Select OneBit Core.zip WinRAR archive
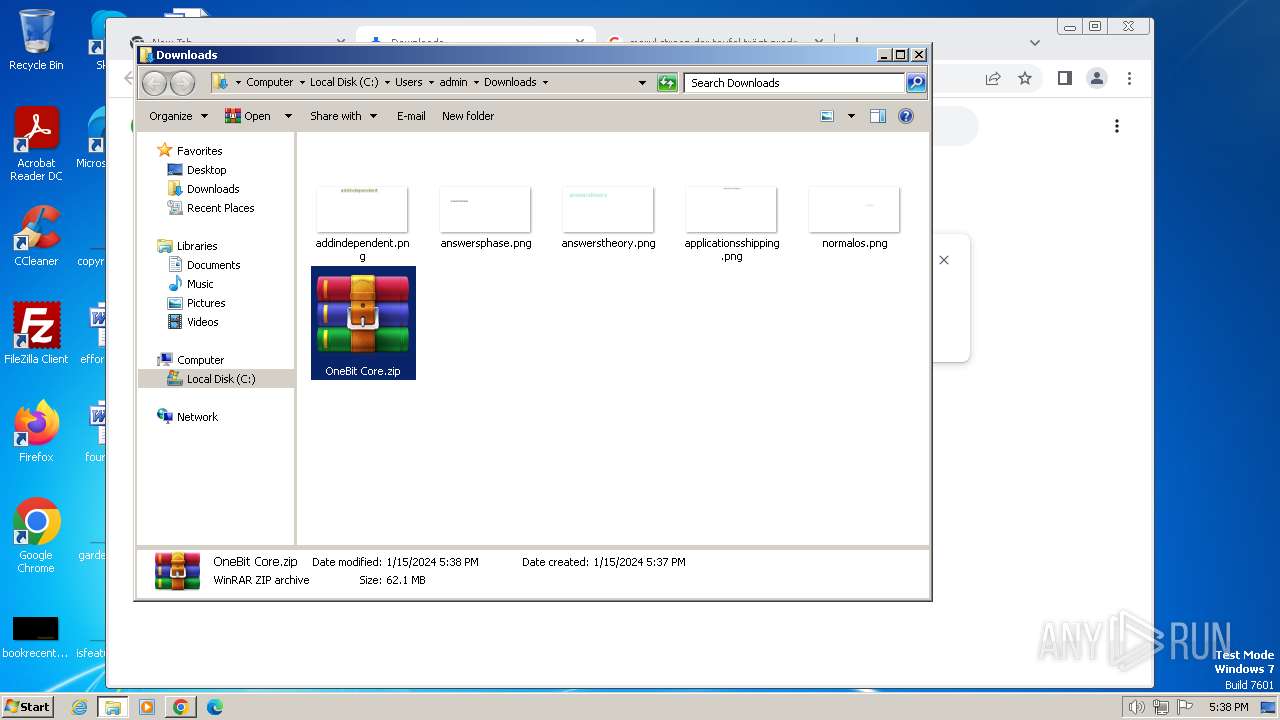Image resolution: width=1280 pixels, height=720 pixels. point(363,323)
